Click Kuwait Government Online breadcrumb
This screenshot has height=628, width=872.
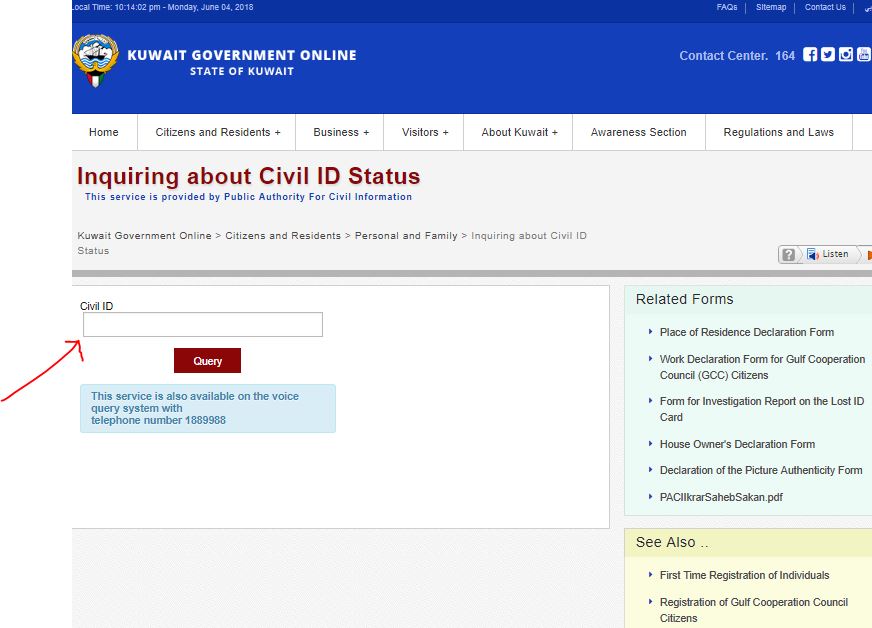tap(145, 236)
